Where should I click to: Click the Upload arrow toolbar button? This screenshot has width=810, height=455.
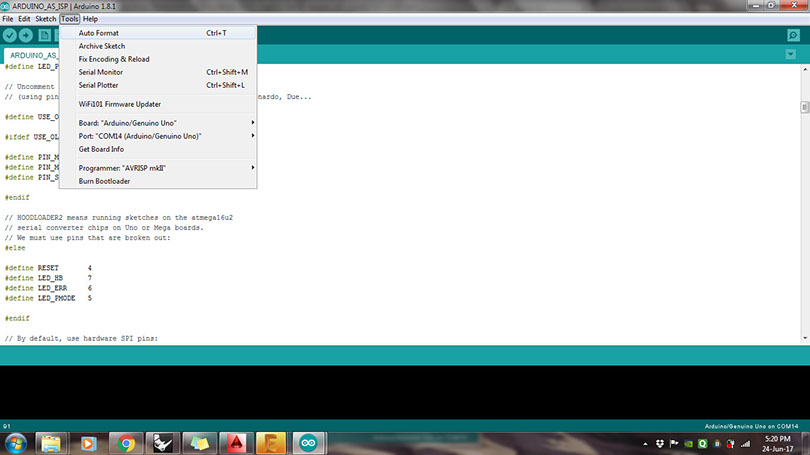[x=26, y=35]
